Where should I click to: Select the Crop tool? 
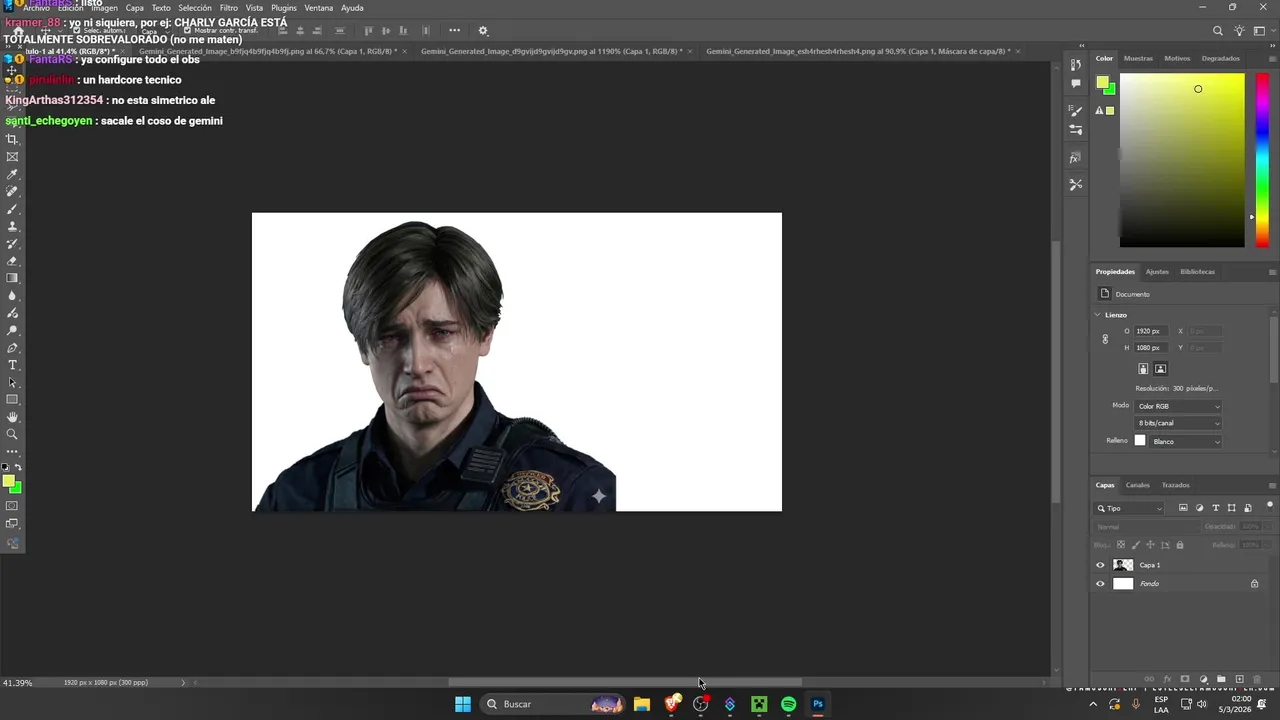coord(12,139)
